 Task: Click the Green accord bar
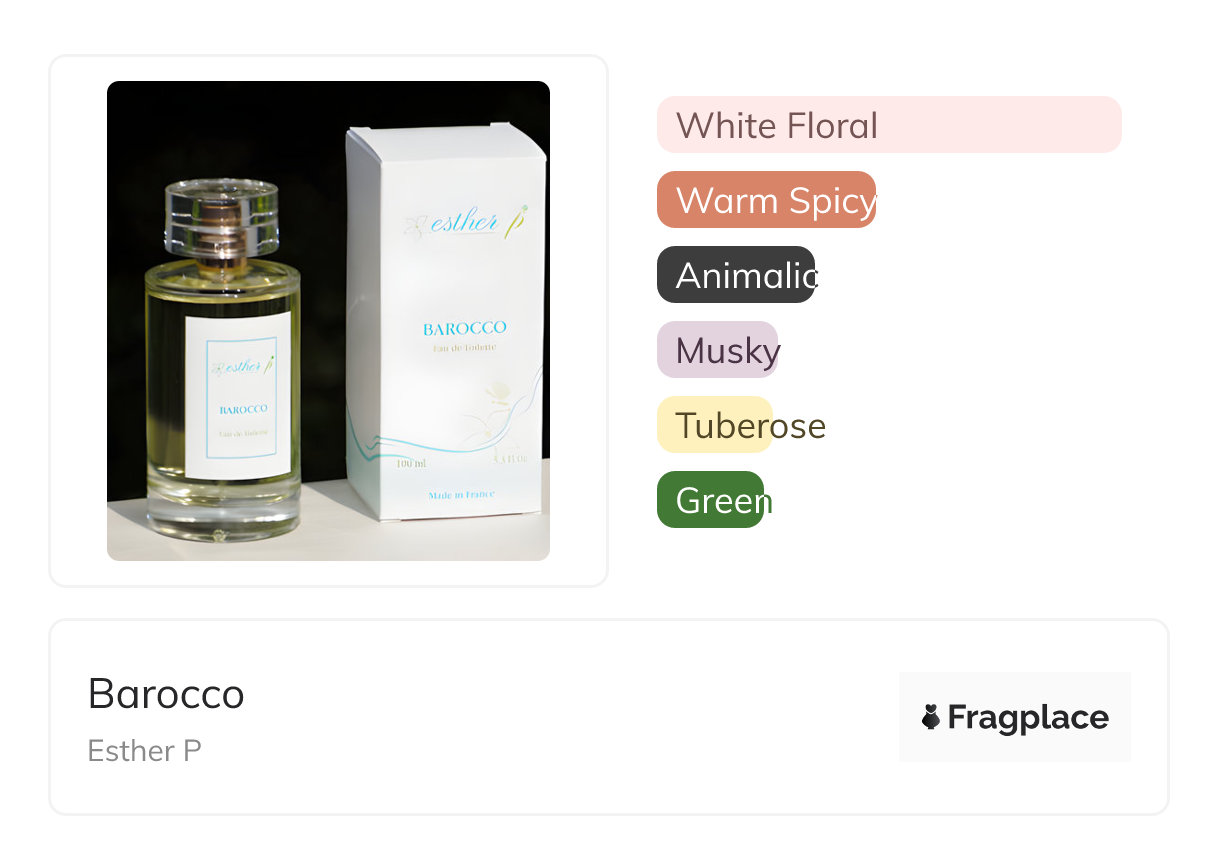click(710, 500)
